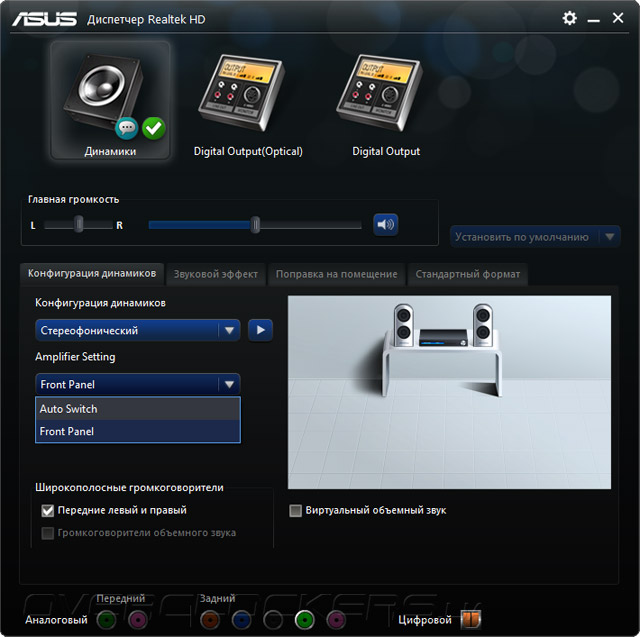640x637 pixels.
Task: Click the rear bright green active jack
Action: pos(304,620)
